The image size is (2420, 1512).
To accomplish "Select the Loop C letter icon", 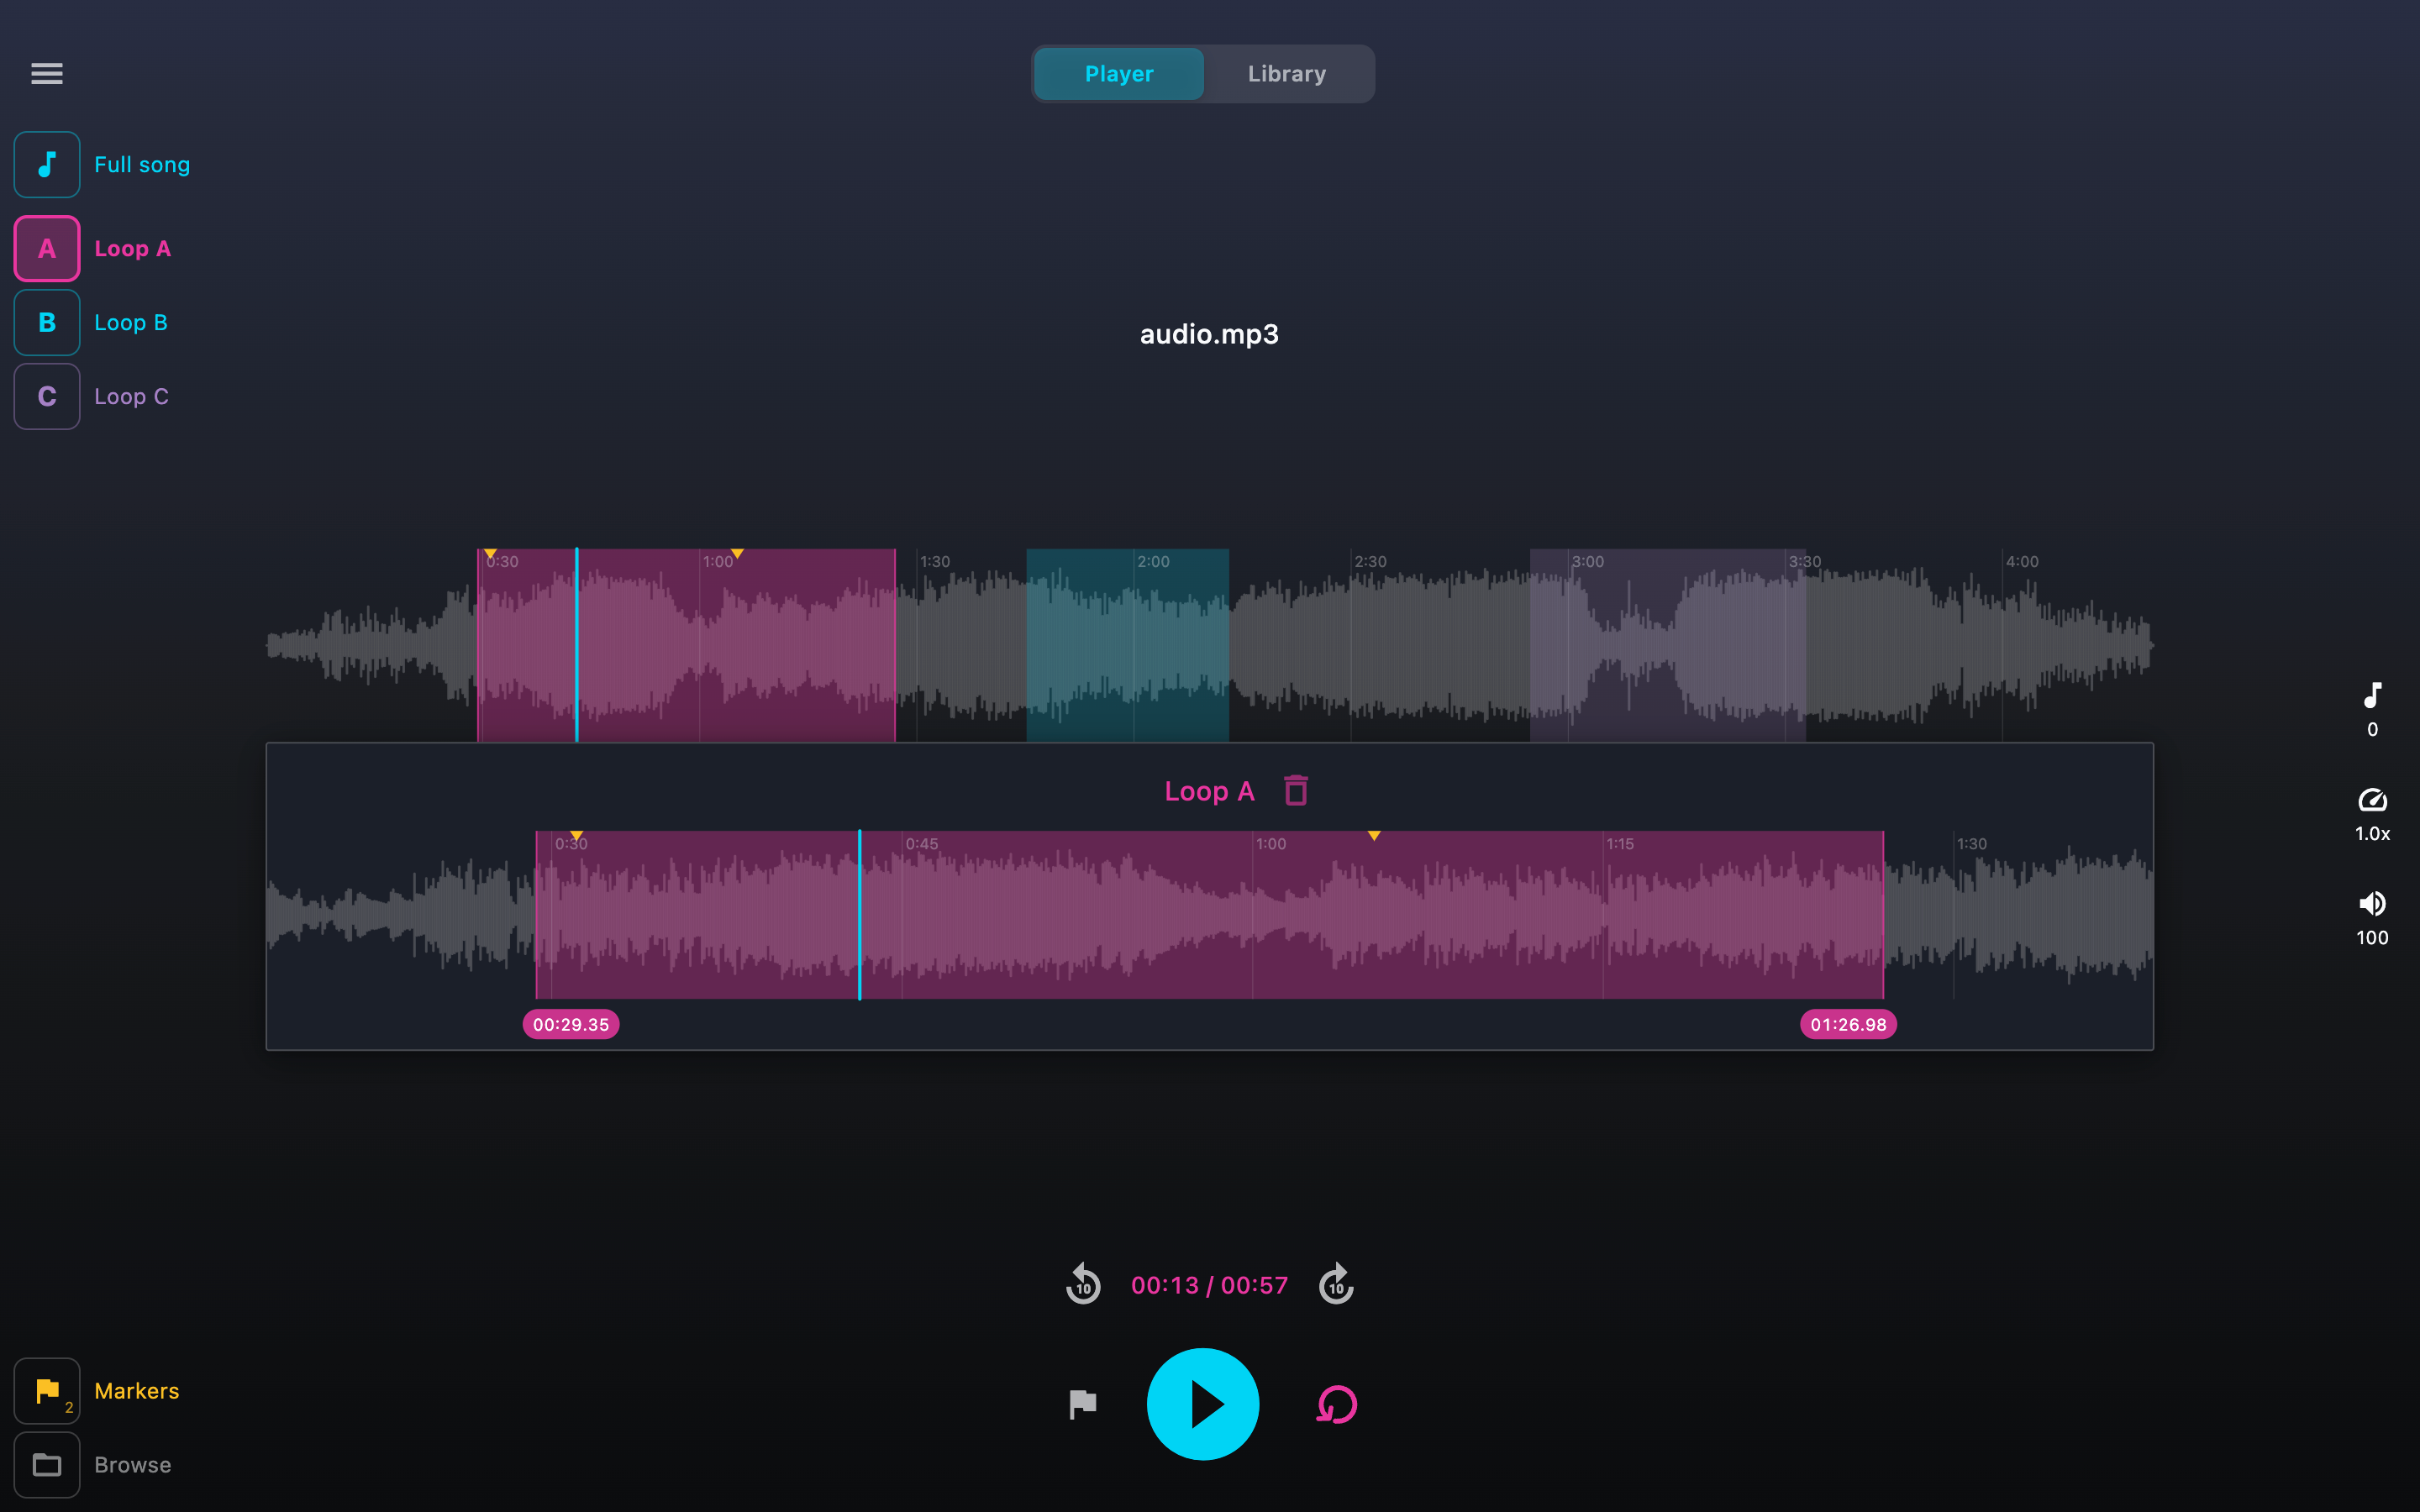I will pyautogui.click(x=47, y=396).
